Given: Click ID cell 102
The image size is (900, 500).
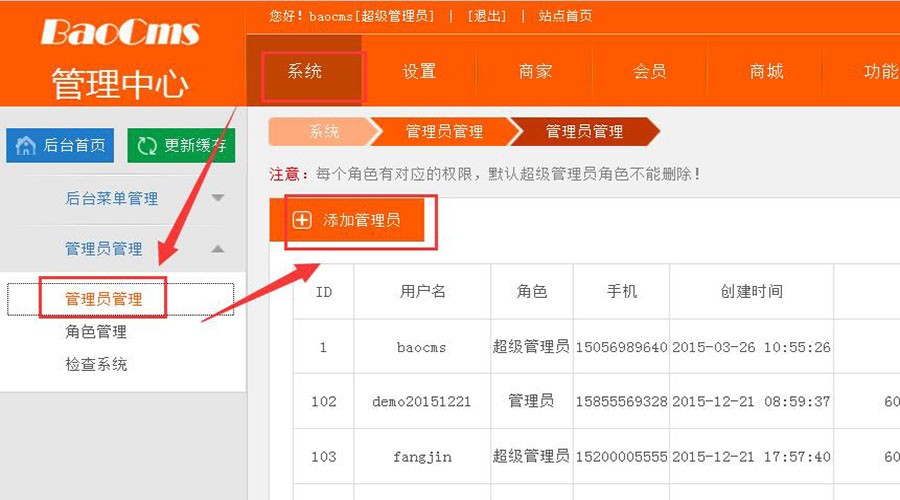Looking at the screenshot, I should 324,402.
